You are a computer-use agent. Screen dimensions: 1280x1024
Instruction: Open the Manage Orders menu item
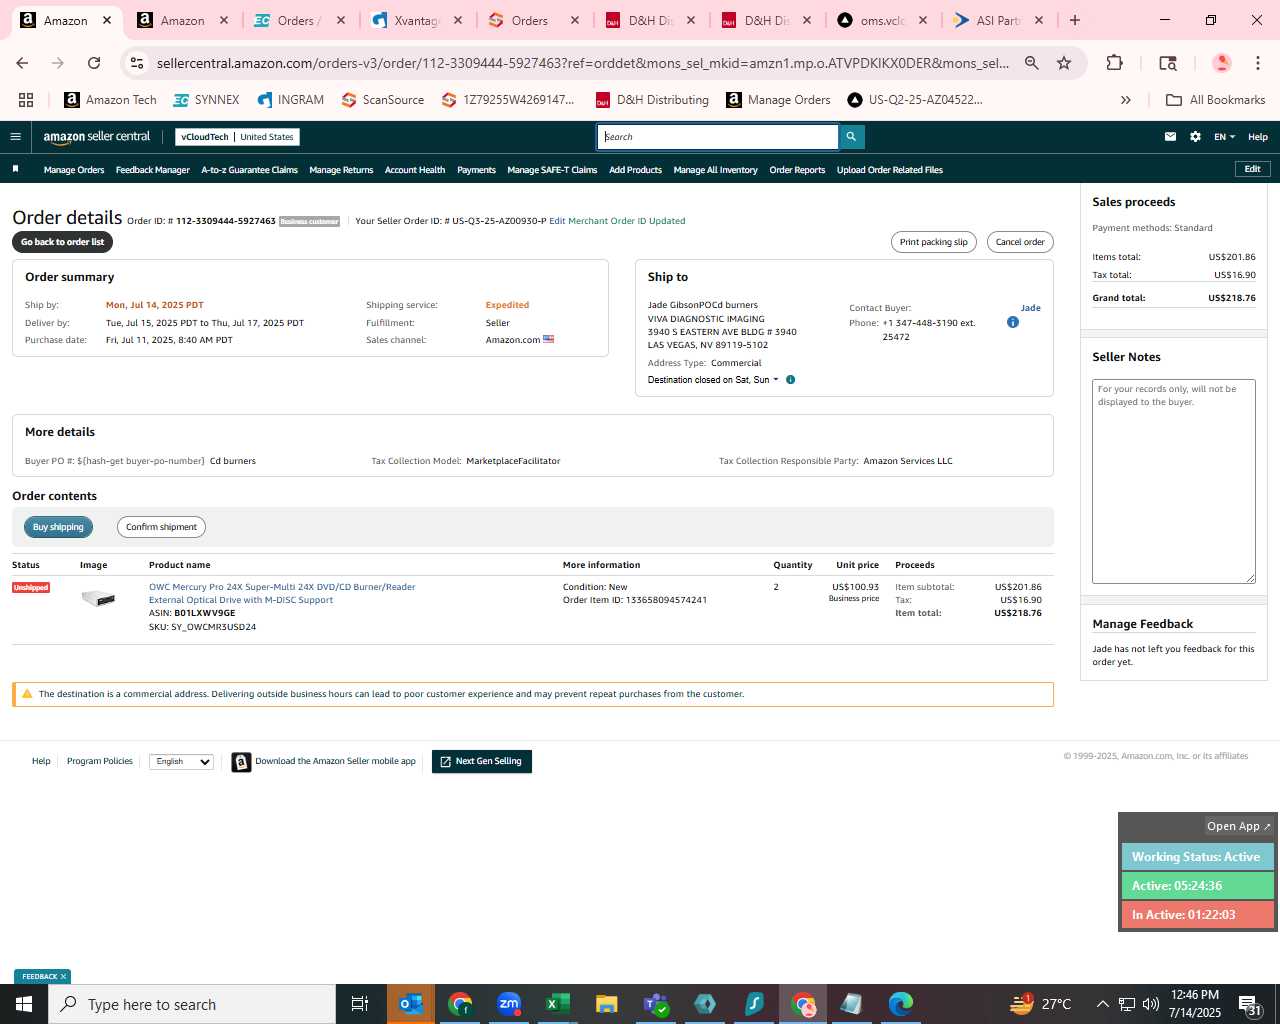(x=74, y=170)
